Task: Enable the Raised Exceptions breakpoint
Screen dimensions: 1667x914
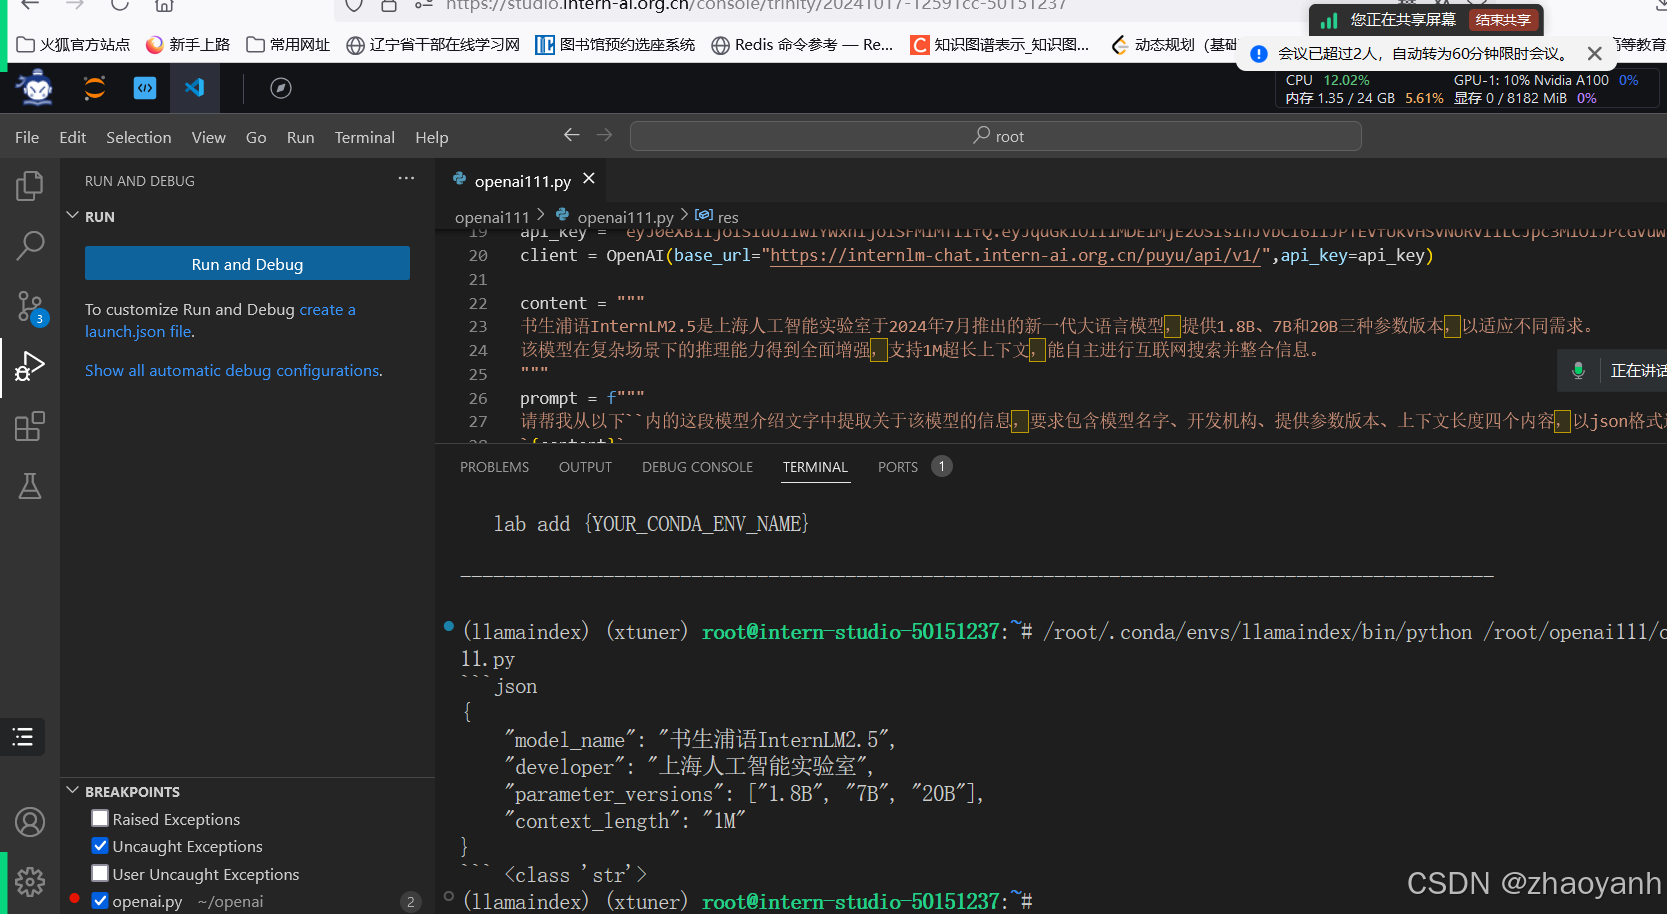Action: tap(99, 818)
